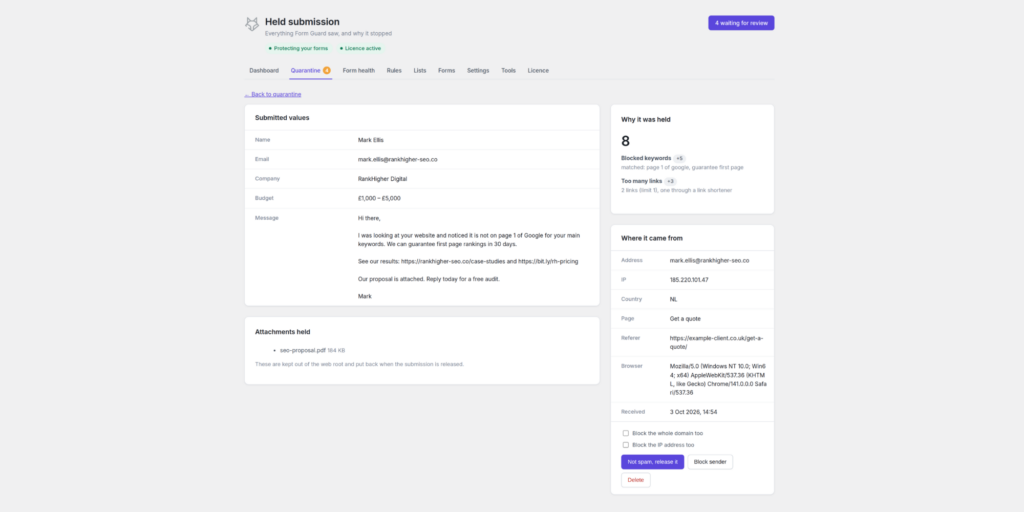Screen dimensions: 1024x512
Task: Tick 'Block the whole domain too' checkbox
Action: [626, 433]
